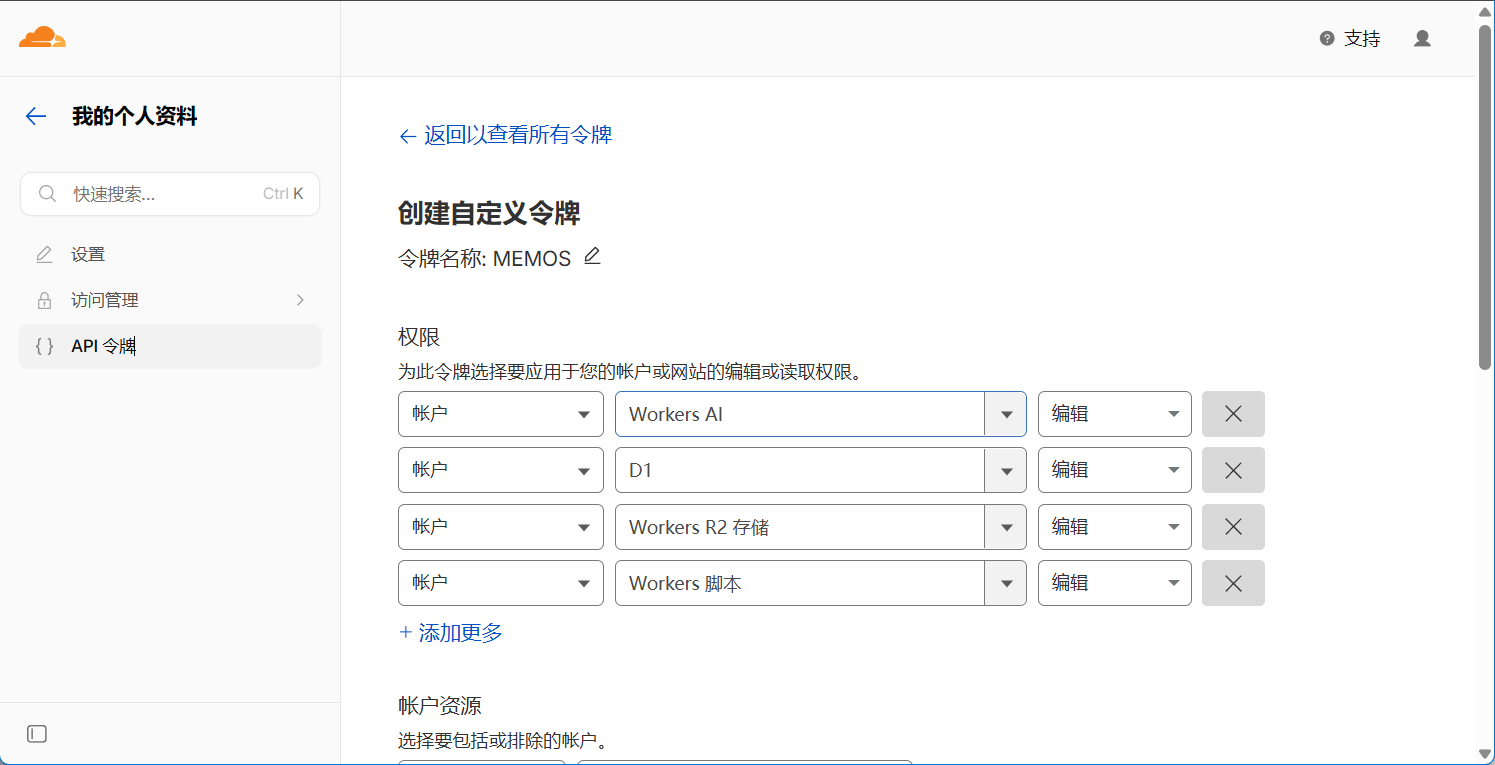Click the back arrow beside 我的个人资料
1495x765 pixels.
[36, 116]
